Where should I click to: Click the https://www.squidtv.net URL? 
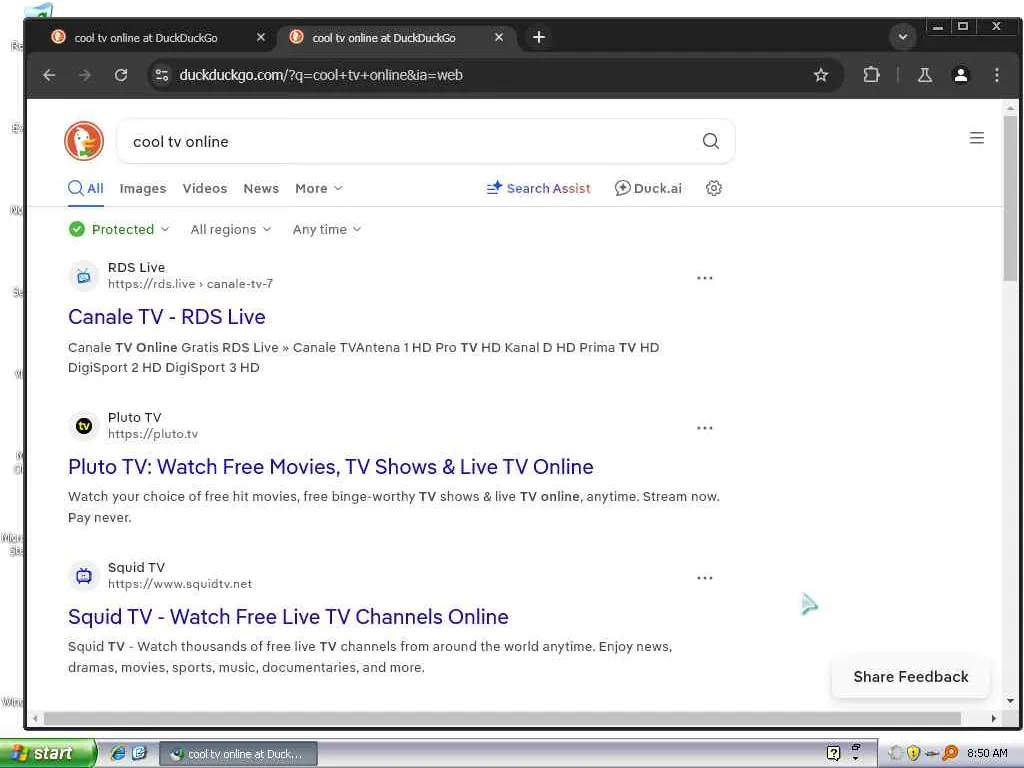[180, 584]
